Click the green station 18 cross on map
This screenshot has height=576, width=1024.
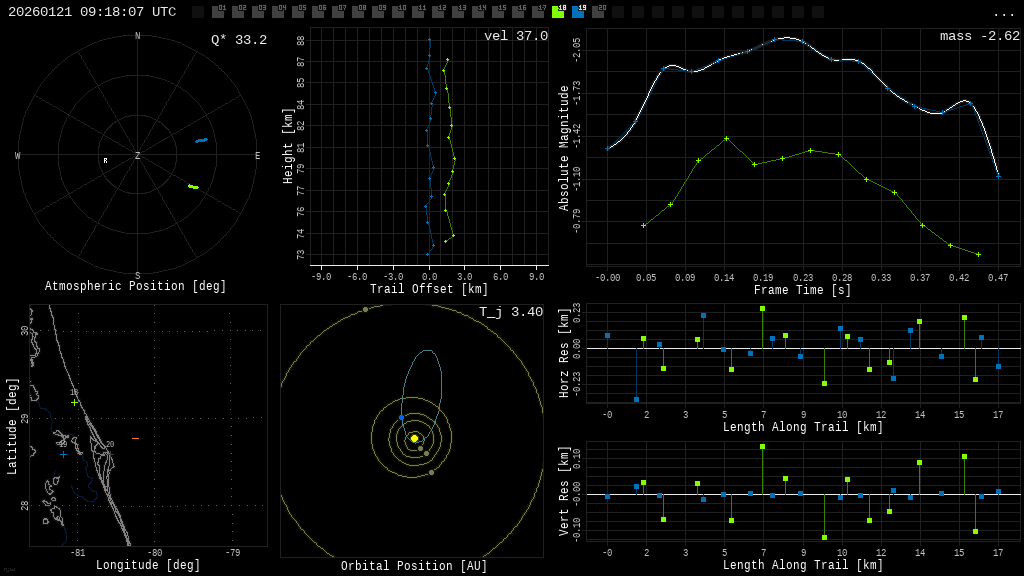tap(74, 402)
